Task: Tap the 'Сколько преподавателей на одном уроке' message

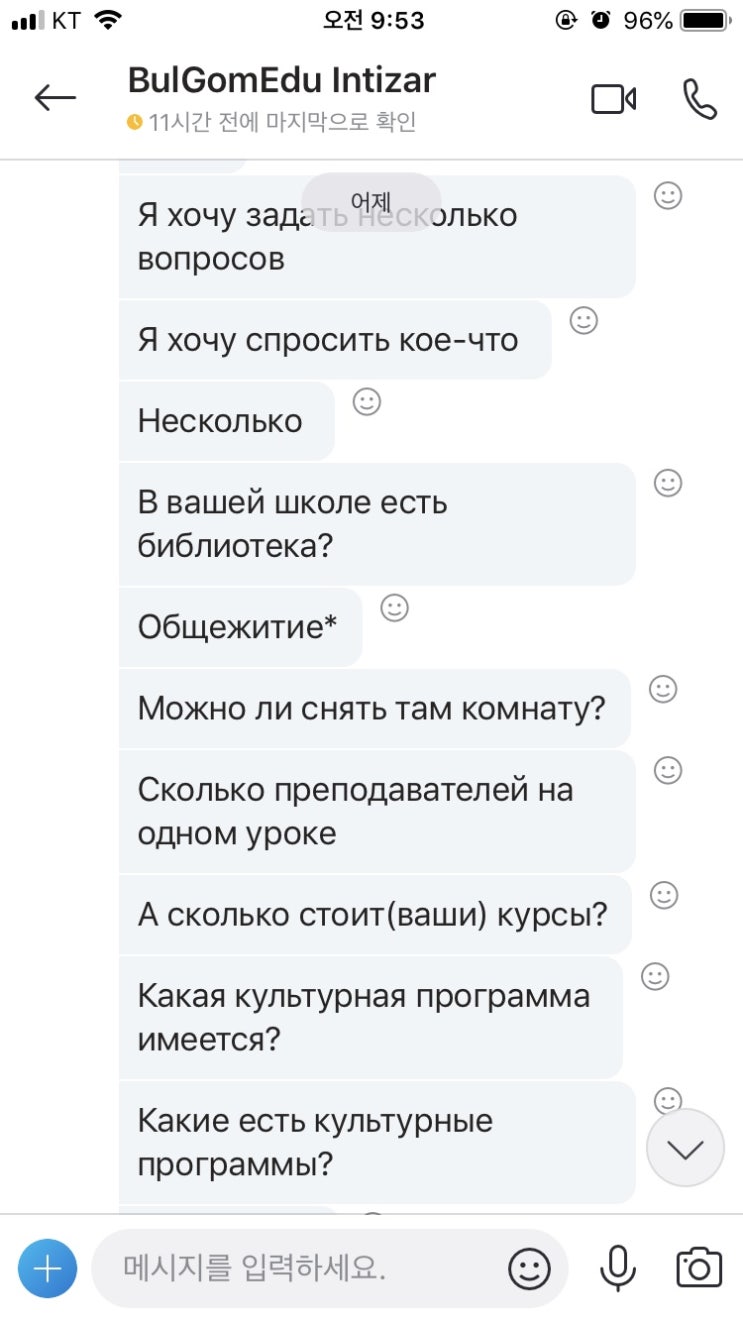Action: click(x=376, y=811)
